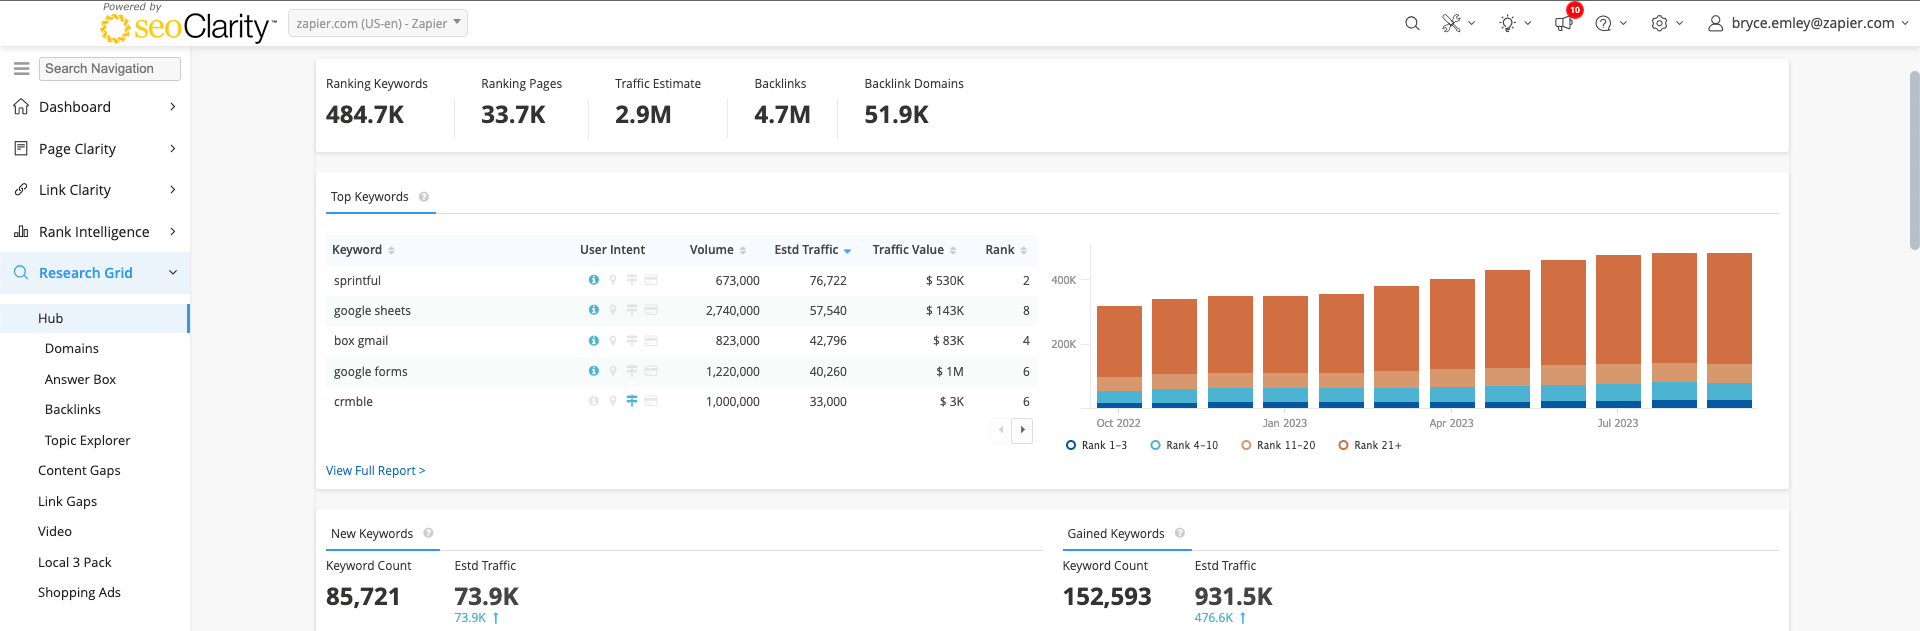
Task: Click the hamburger menu icon in sidebar
Action: 21,69
